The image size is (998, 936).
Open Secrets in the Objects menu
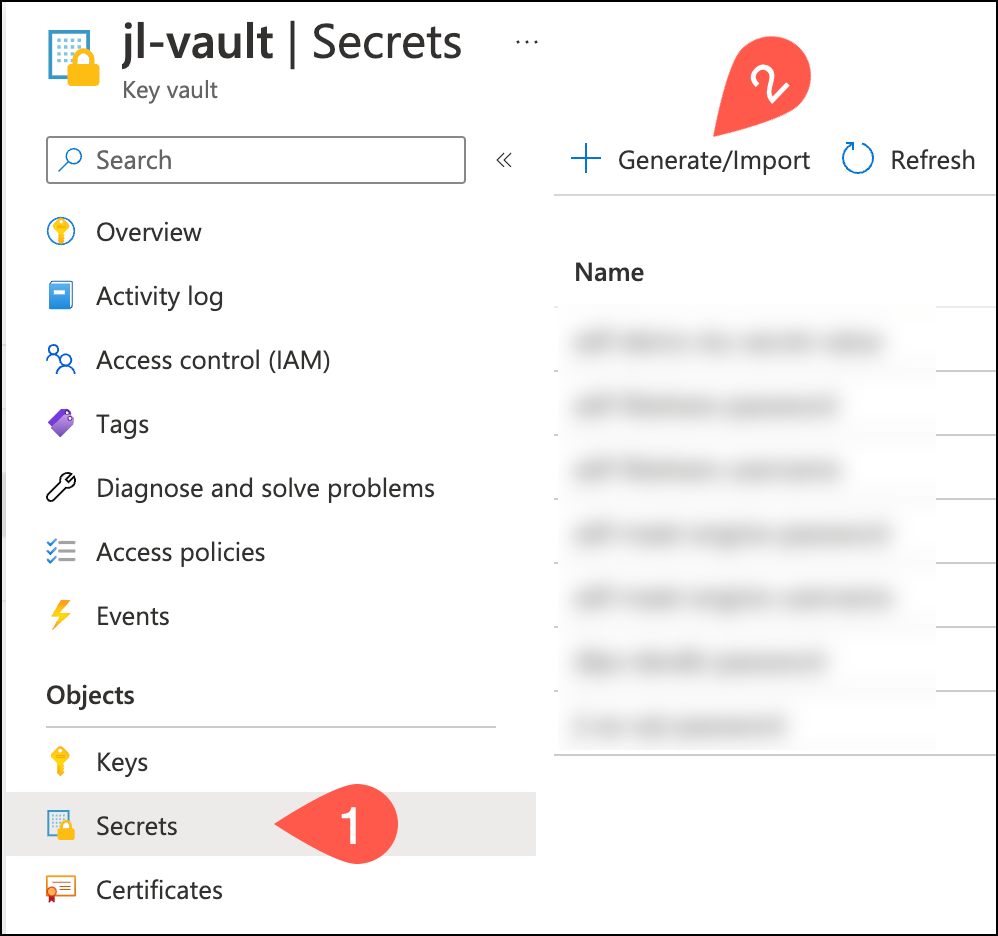(x=136, y=826)
